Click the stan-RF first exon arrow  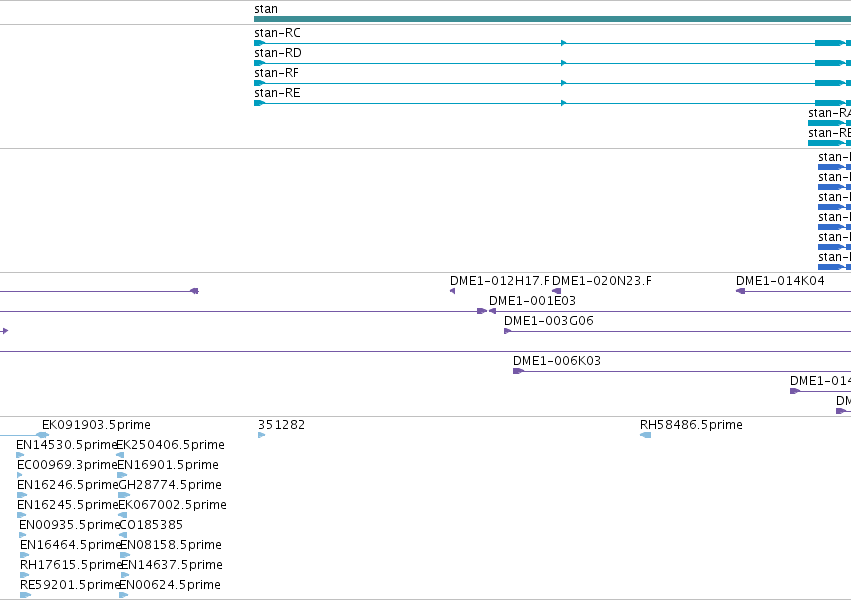pyautogui.click(x=259, y=83)
